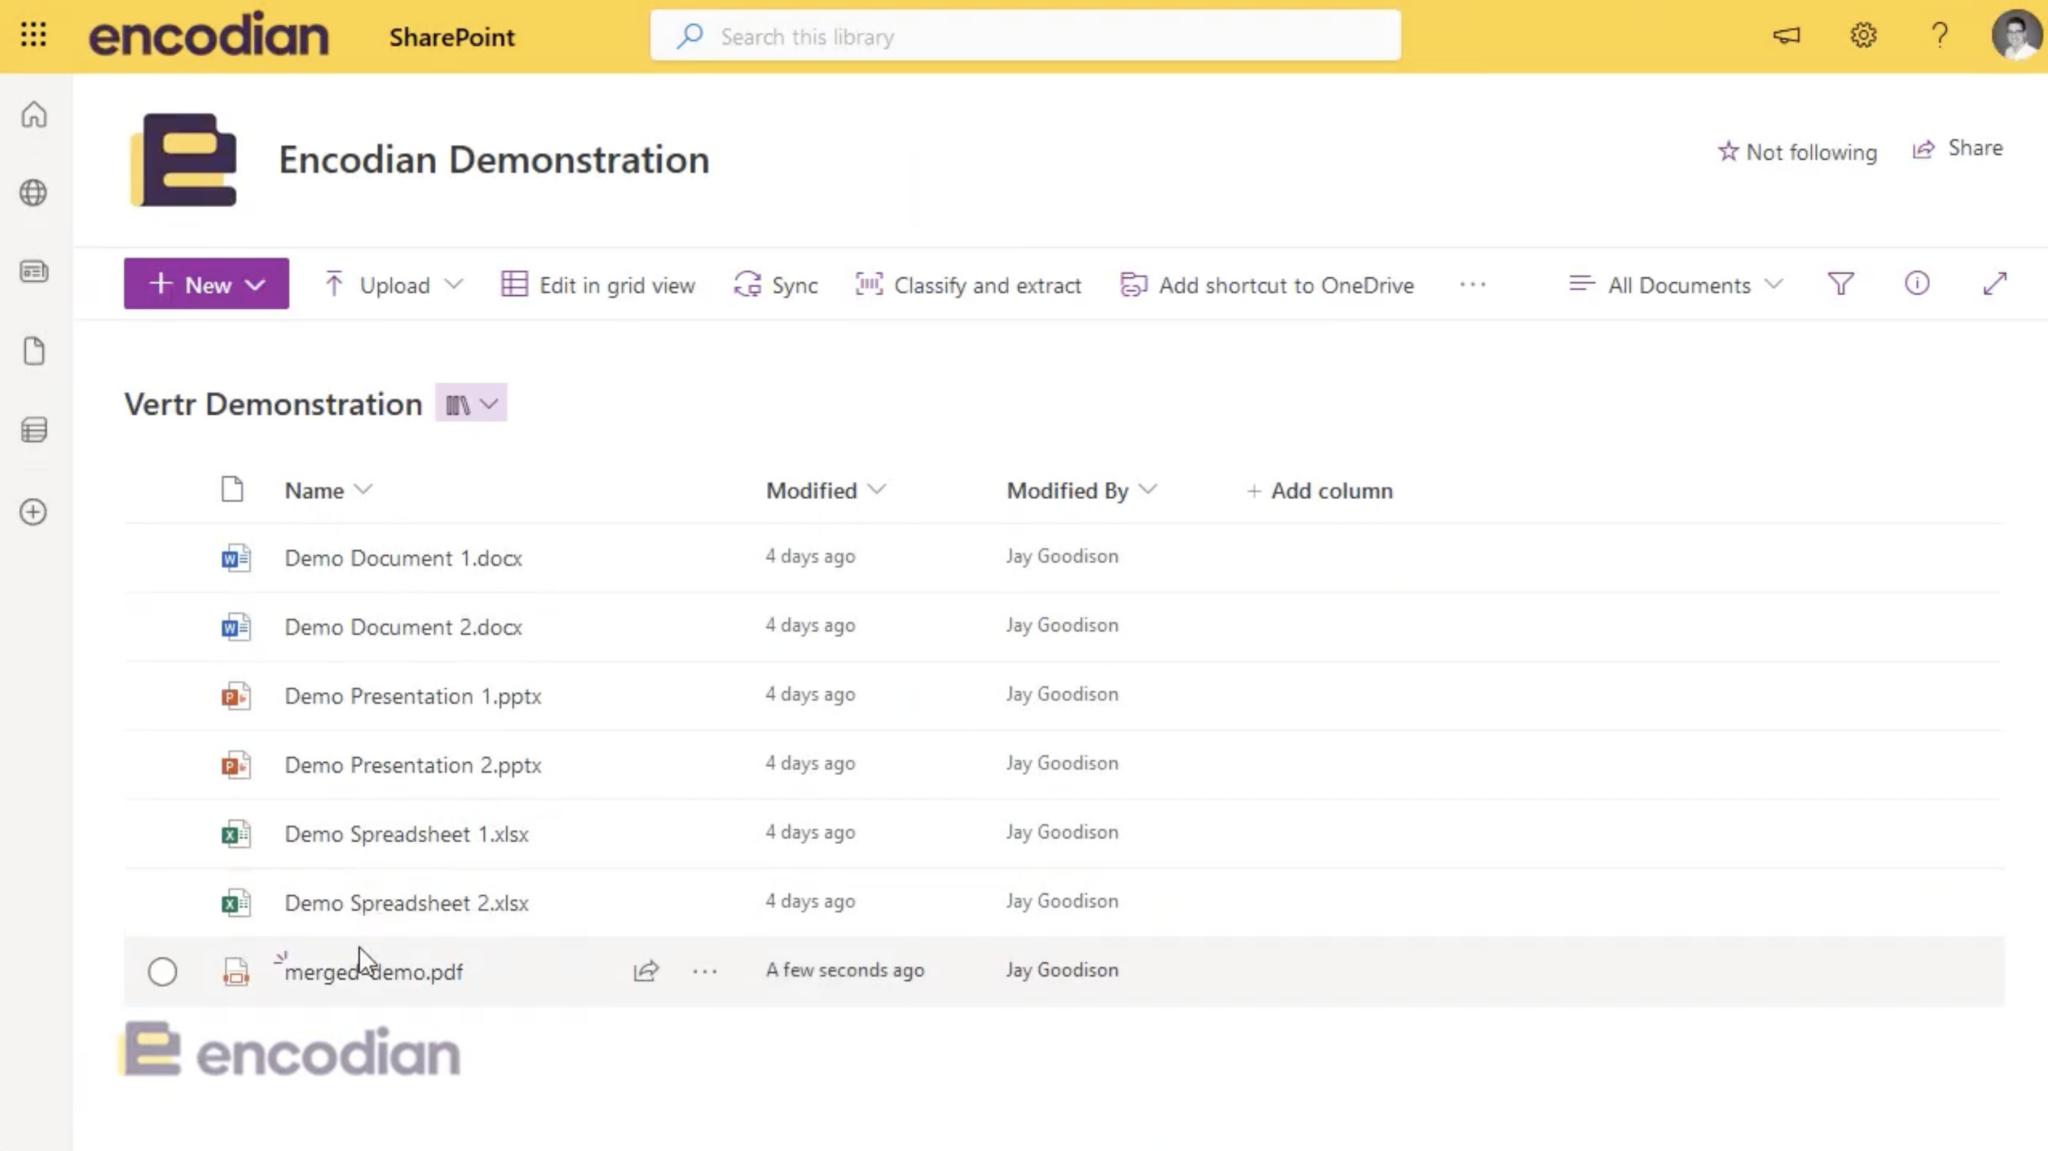Click 'A few seconds ago' in merged-demo.pdf row
Viewport: 2048px width, 1151px height.
845,970
